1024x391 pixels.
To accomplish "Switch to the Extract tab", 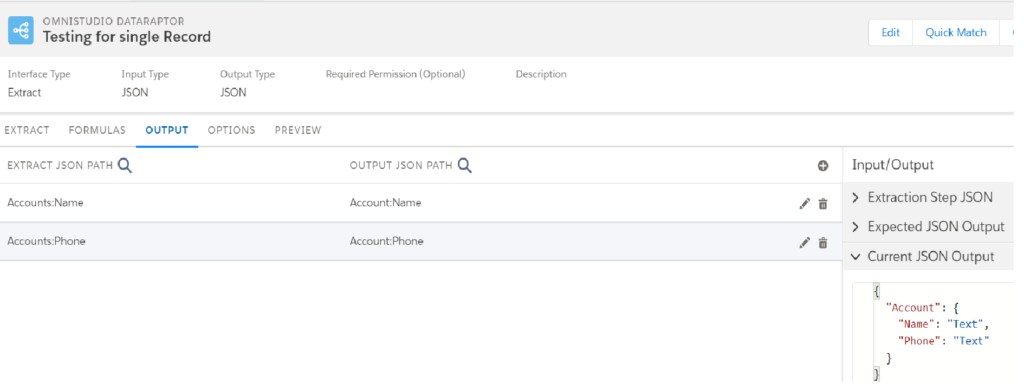I will pyautogui.click(x=27, y=130).
